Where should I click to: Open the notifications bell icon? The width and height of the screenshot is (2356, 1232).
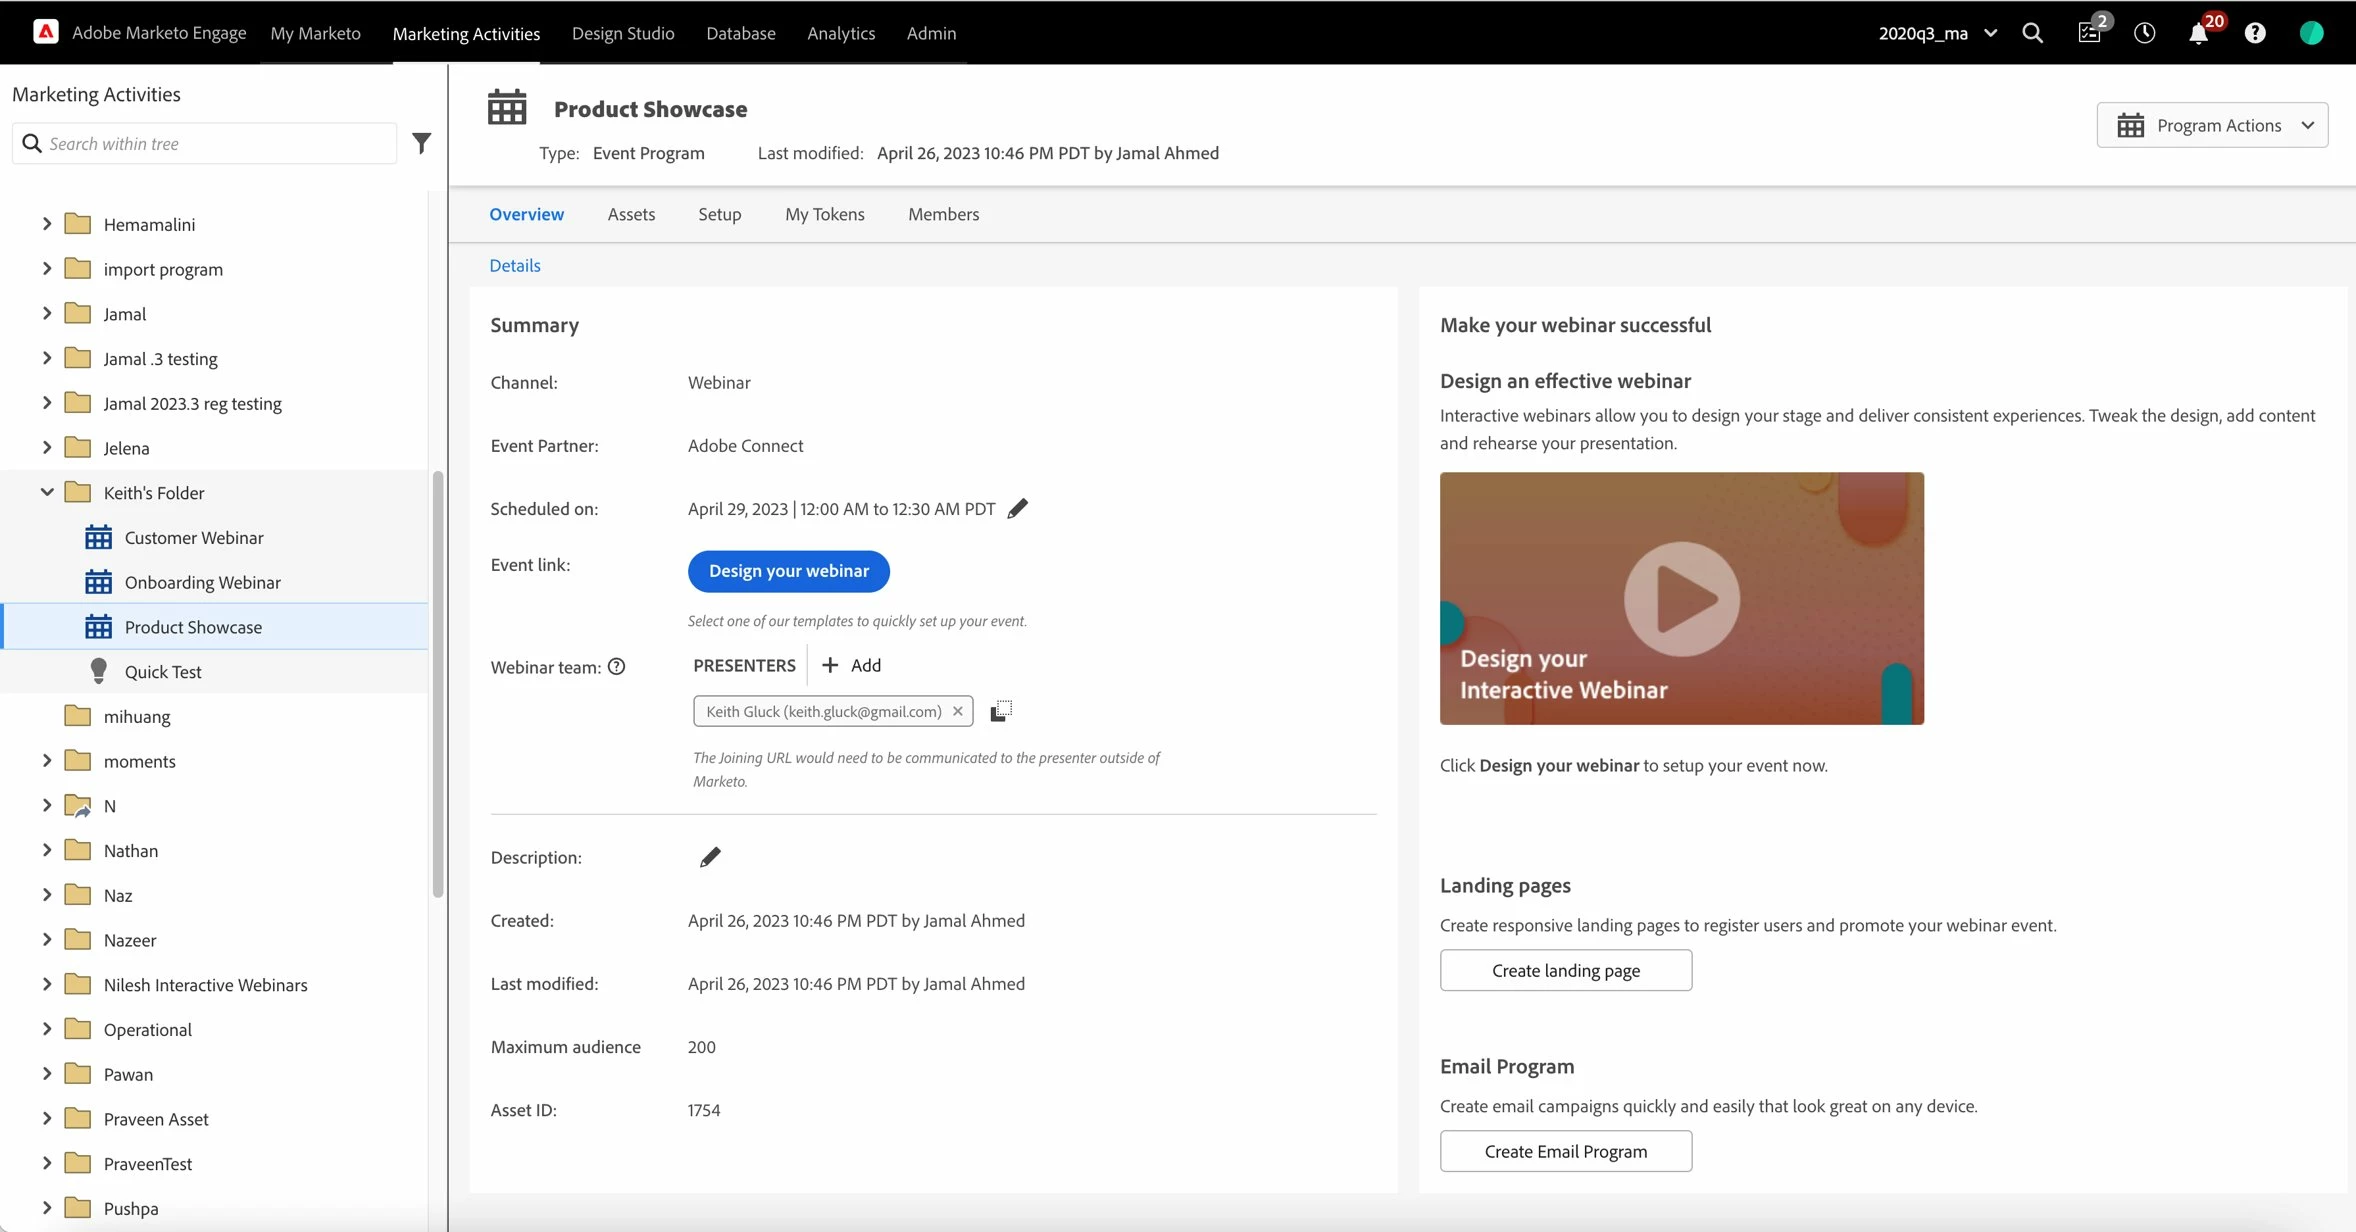[2198, 33]
